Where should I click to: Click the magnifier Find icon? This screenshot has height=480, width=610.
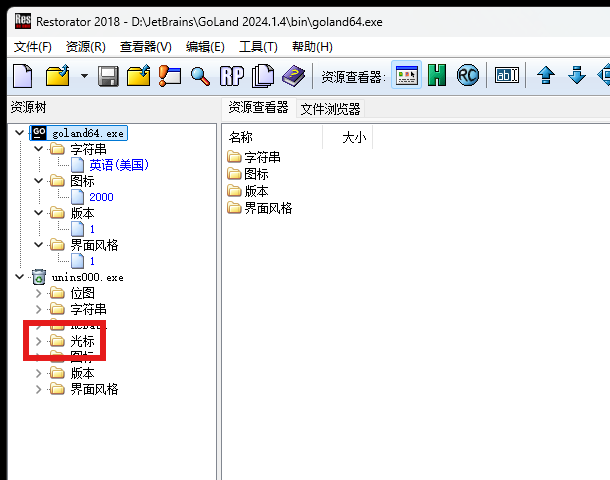point(200,76)
